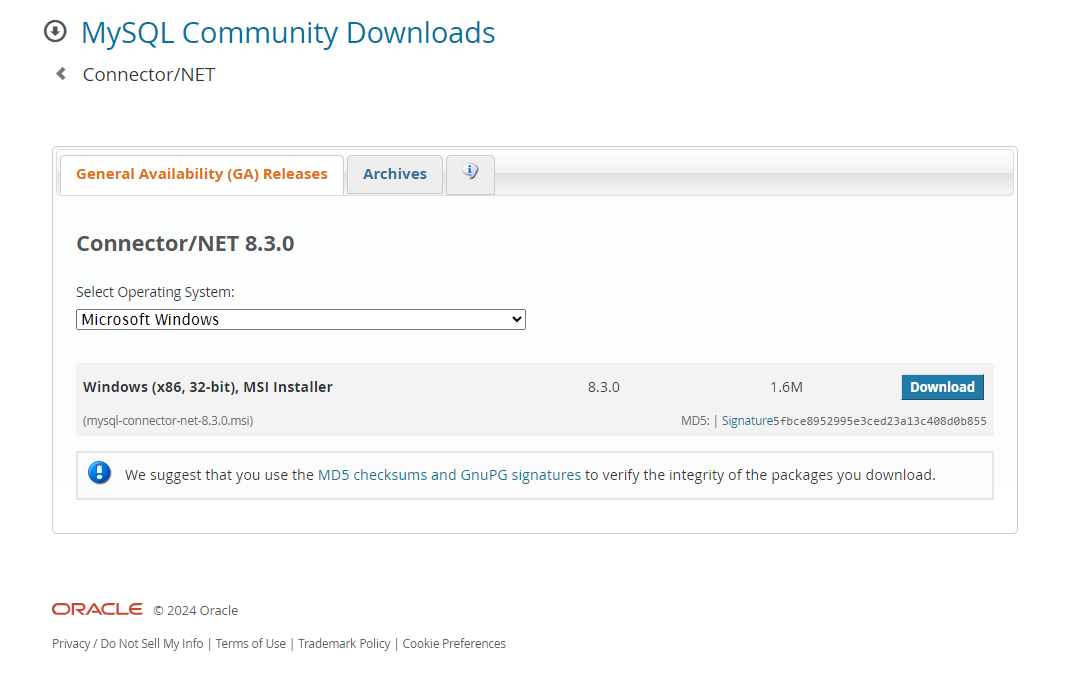1089x697 pixels.
Task: Click the 8.3.0 version cell
Action: (604, 387)
